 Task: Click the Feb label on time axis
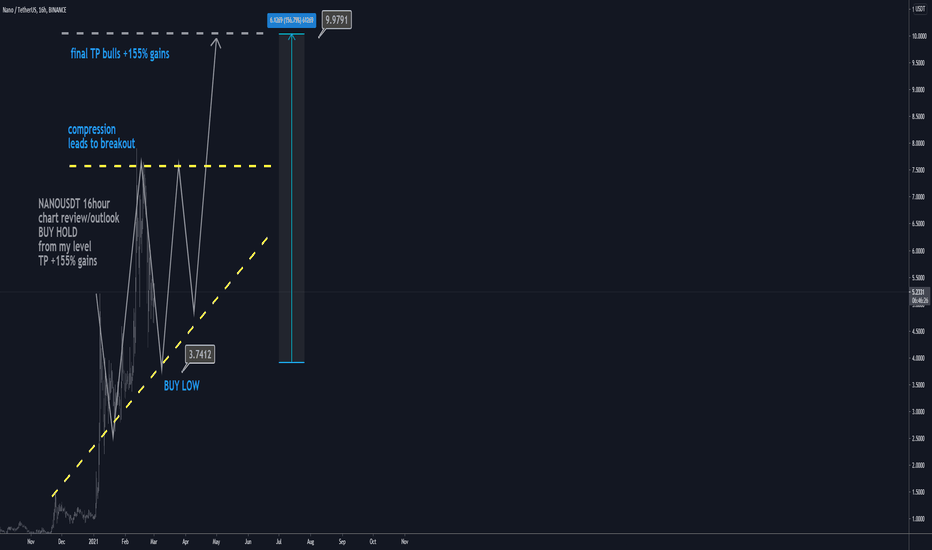click(125, 542)
